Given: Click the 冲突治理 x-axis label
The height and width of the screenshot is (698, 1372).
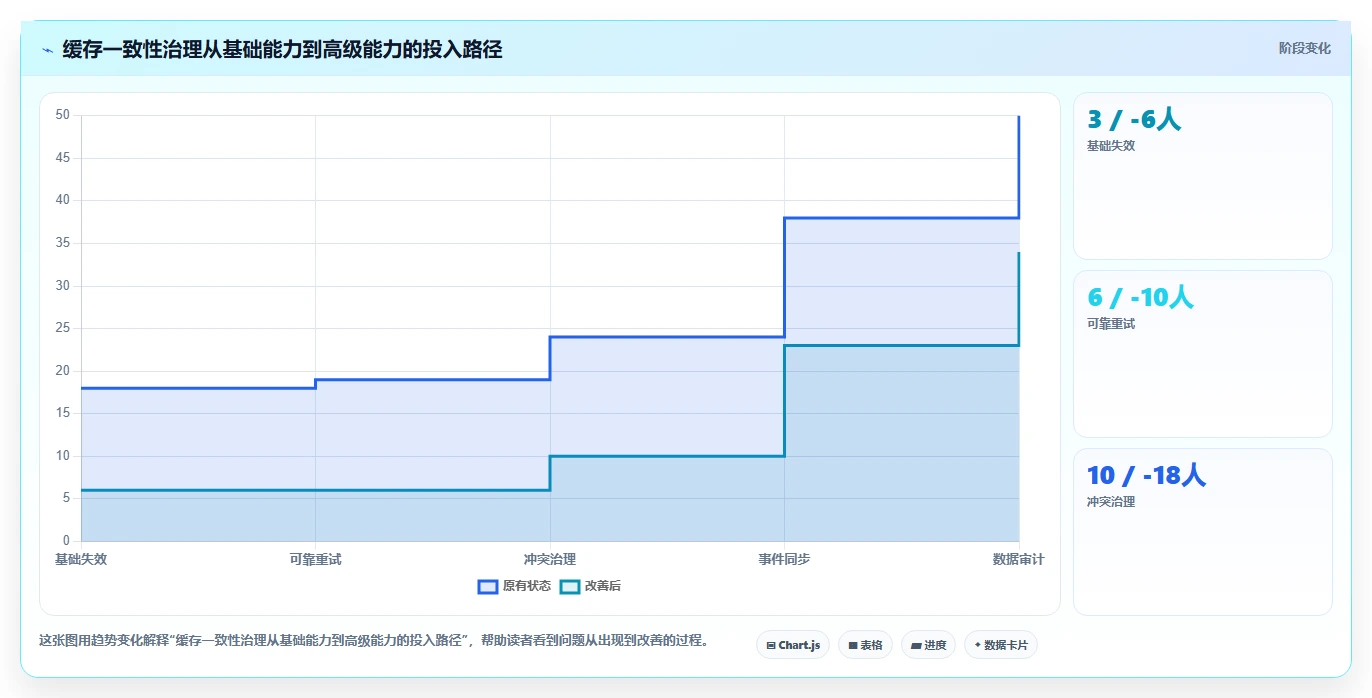Looking at the screenshot, I should [x=550, y=559].
